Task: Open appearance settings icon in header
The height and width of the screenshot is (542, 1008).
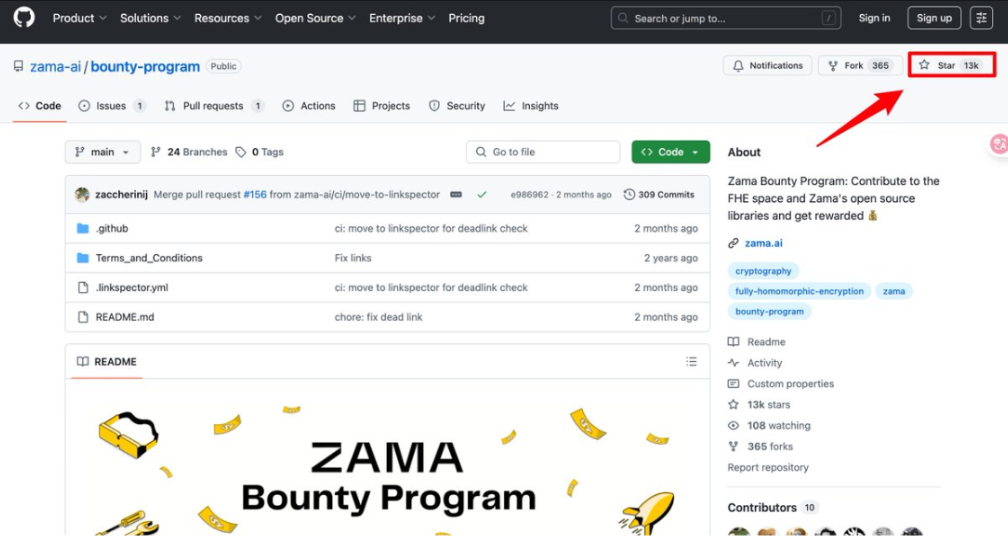Action: click(981, 18)
